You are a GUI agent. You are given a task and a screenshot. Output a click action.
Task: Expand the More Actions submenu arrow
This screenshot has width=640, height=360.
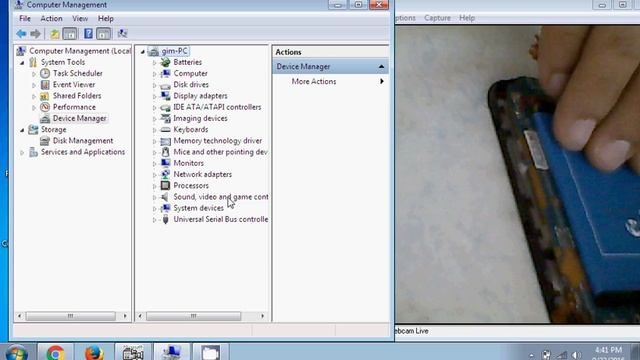[x=382, y=82]
